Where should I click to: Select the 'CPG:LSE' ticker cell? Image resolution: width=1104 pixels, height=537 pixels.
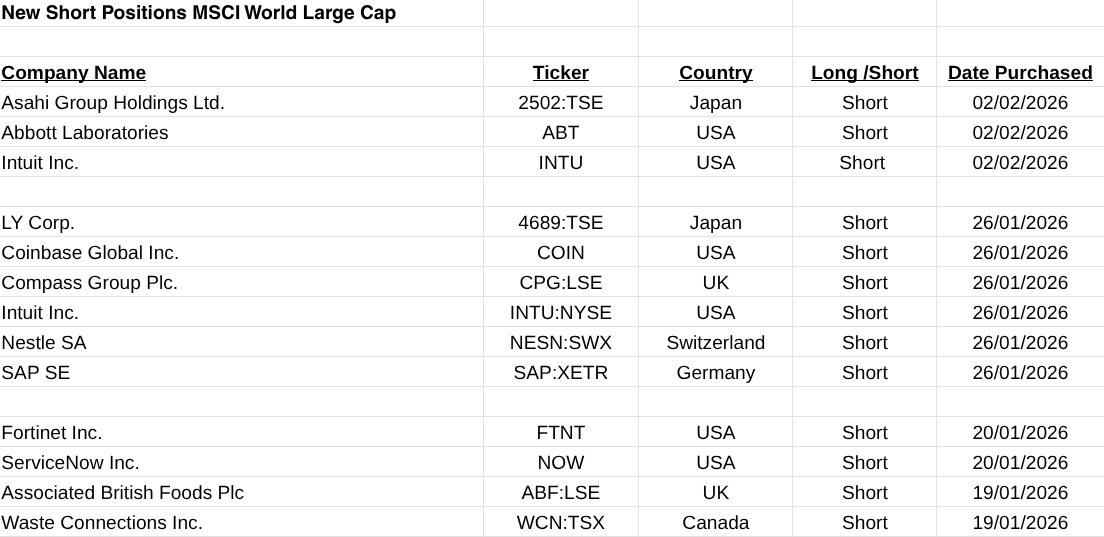click(x=561, y=283)
